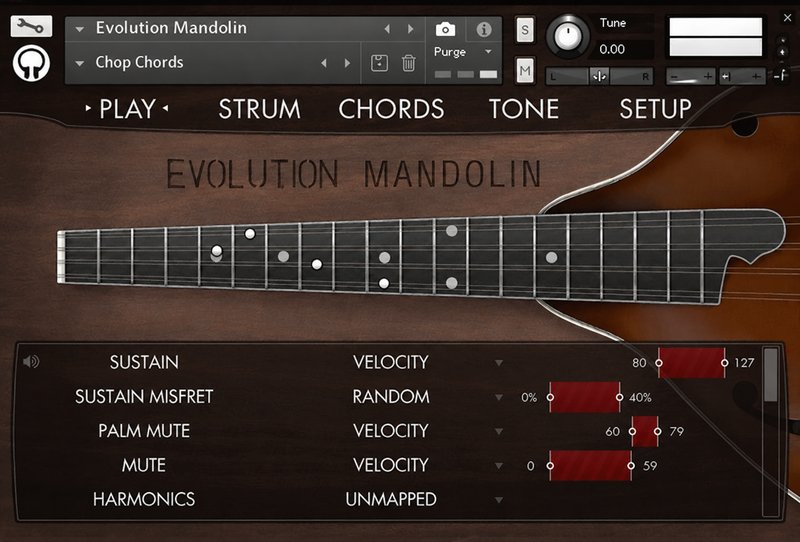This screenshot has height=542, width=800.
Task: Open the Sustain Misfret mapping dropdown arrow
Action: click(x=499, y=397)
